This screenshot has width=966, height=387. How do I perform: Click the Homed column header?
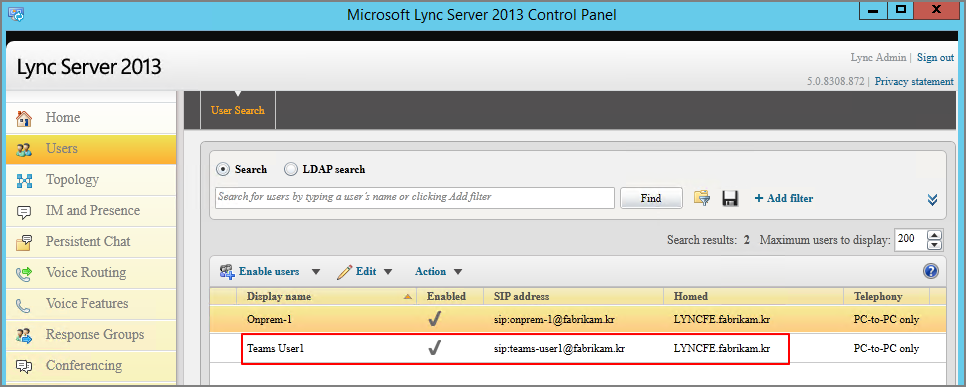[x=753, y=296]
